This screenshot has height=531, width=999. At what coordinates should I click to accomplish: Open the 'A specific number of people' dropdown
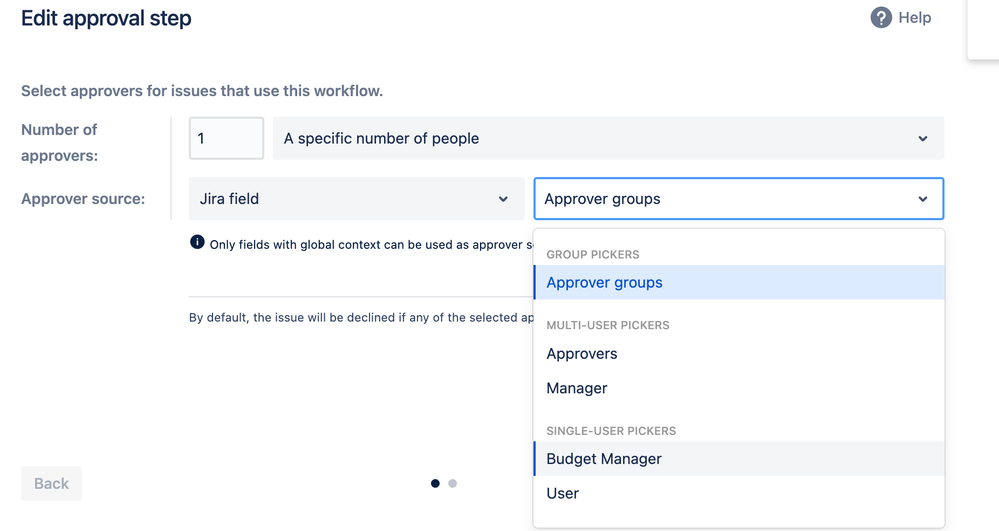click(608, 138)
